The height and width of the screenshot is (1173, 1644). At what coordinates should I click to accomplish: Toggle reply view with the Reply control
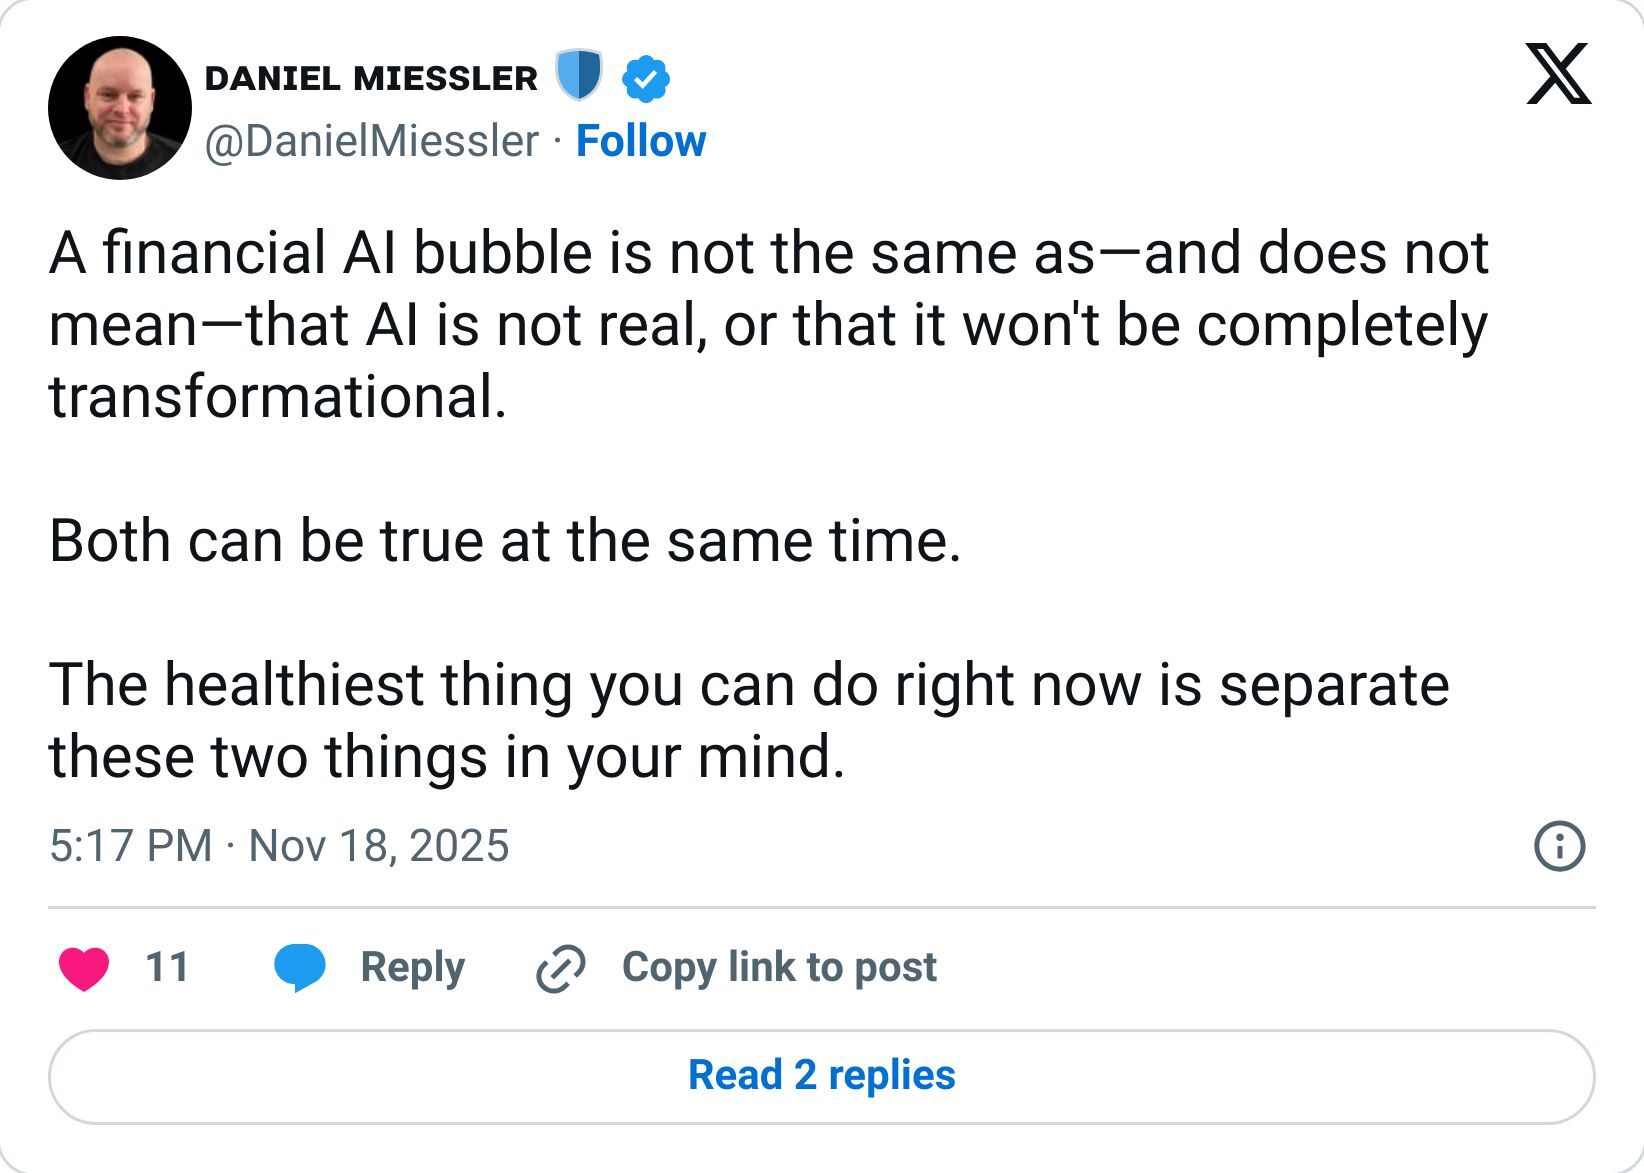tap(411, 966)
